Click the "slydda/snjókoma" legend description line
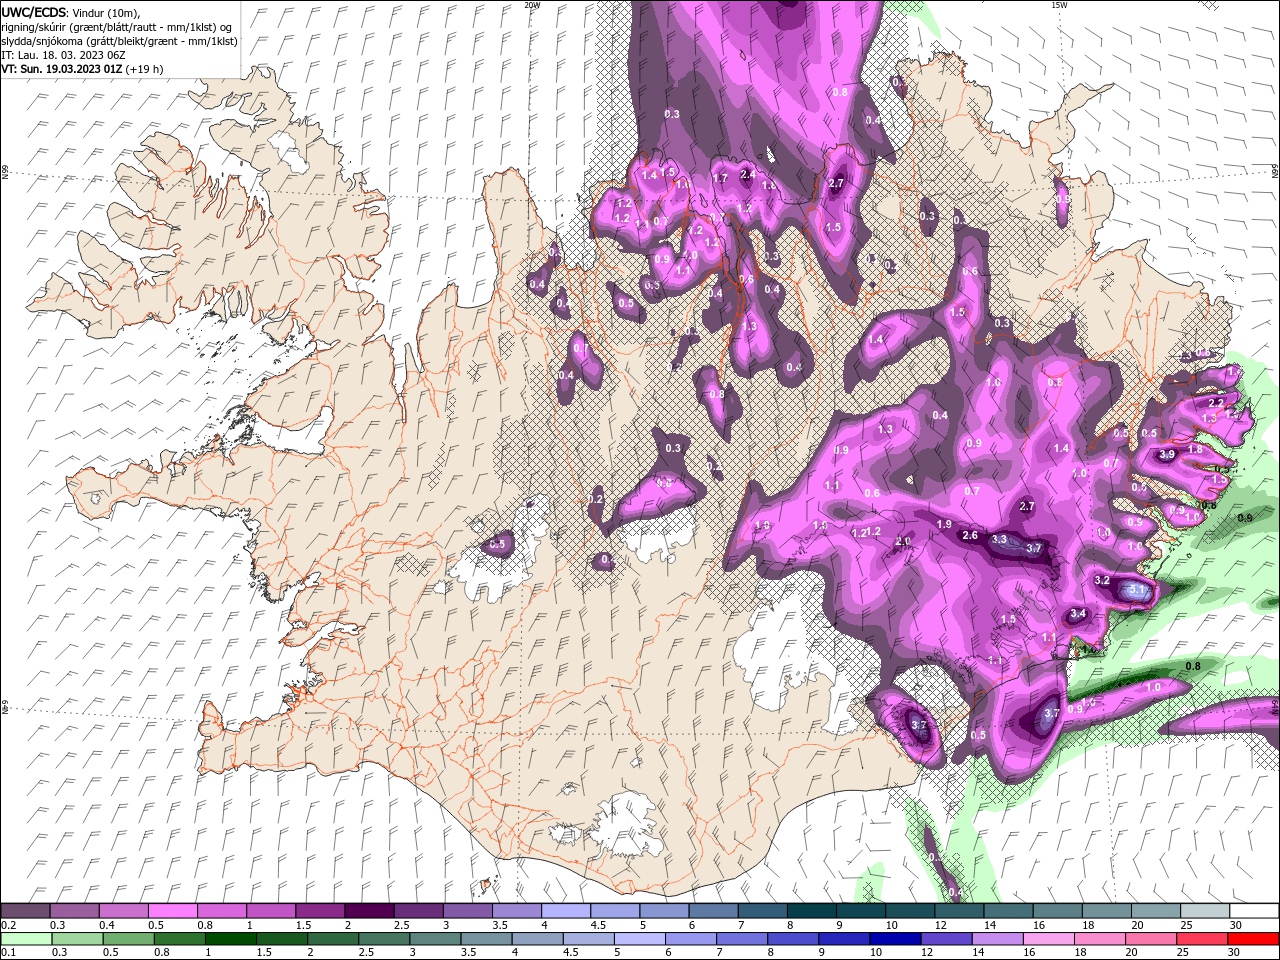1280x960 pixels. [119, 41]
